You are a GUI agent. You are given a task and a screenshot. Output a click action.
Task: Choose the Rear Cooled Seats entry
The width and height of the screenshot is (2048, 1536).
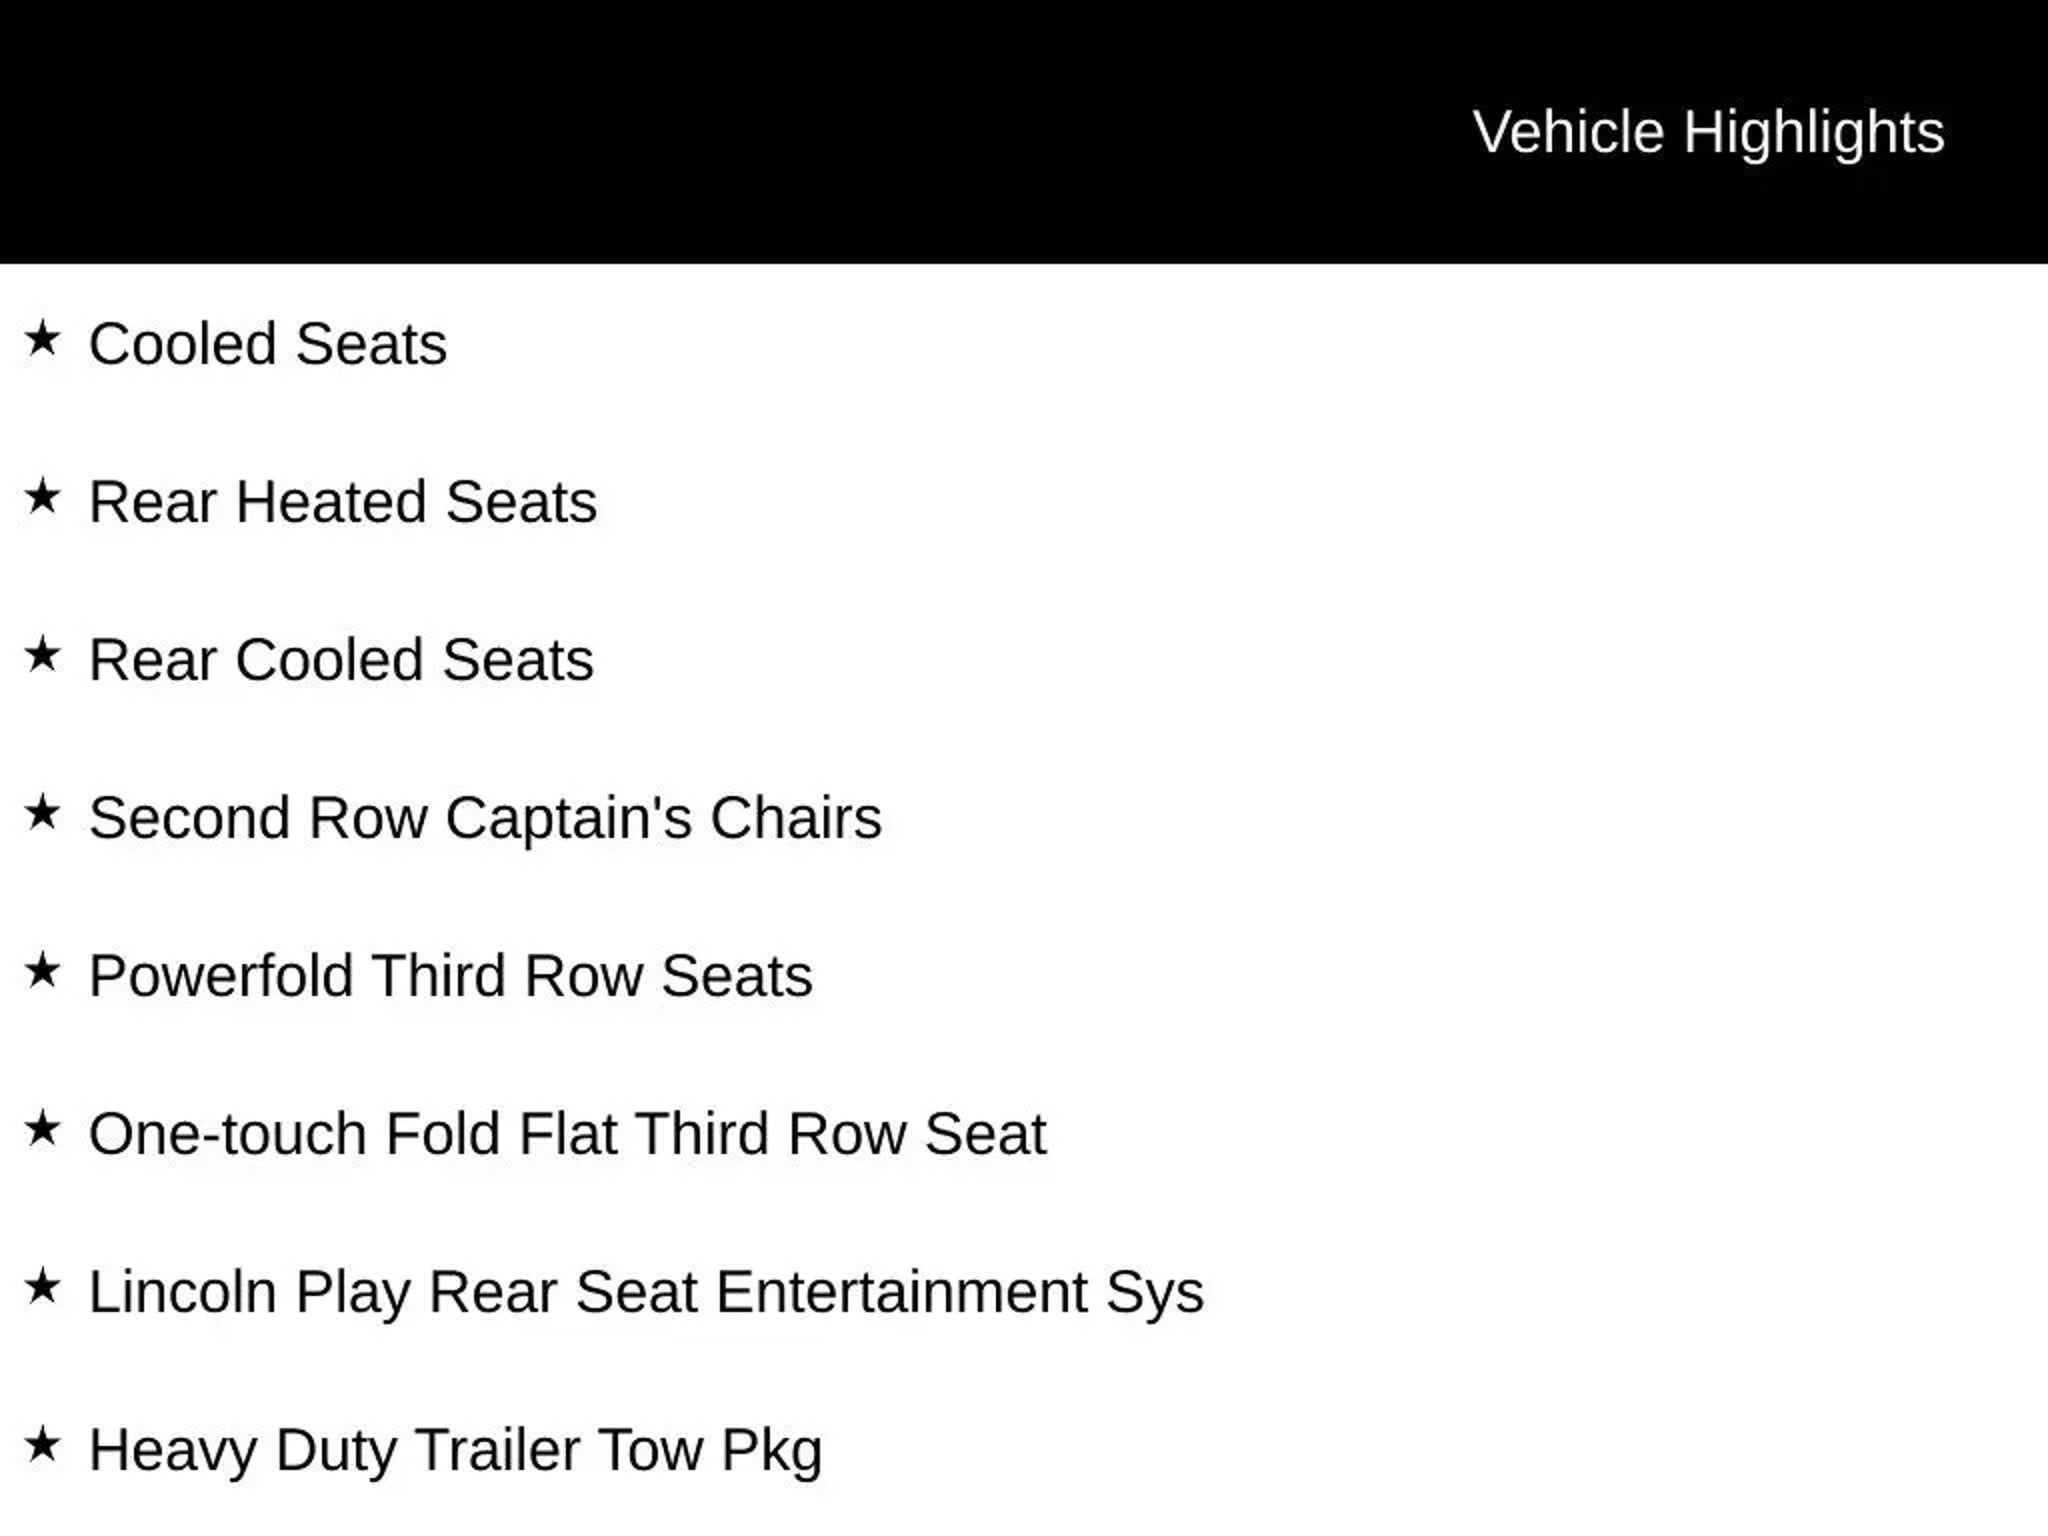click(x=341, y=660)
